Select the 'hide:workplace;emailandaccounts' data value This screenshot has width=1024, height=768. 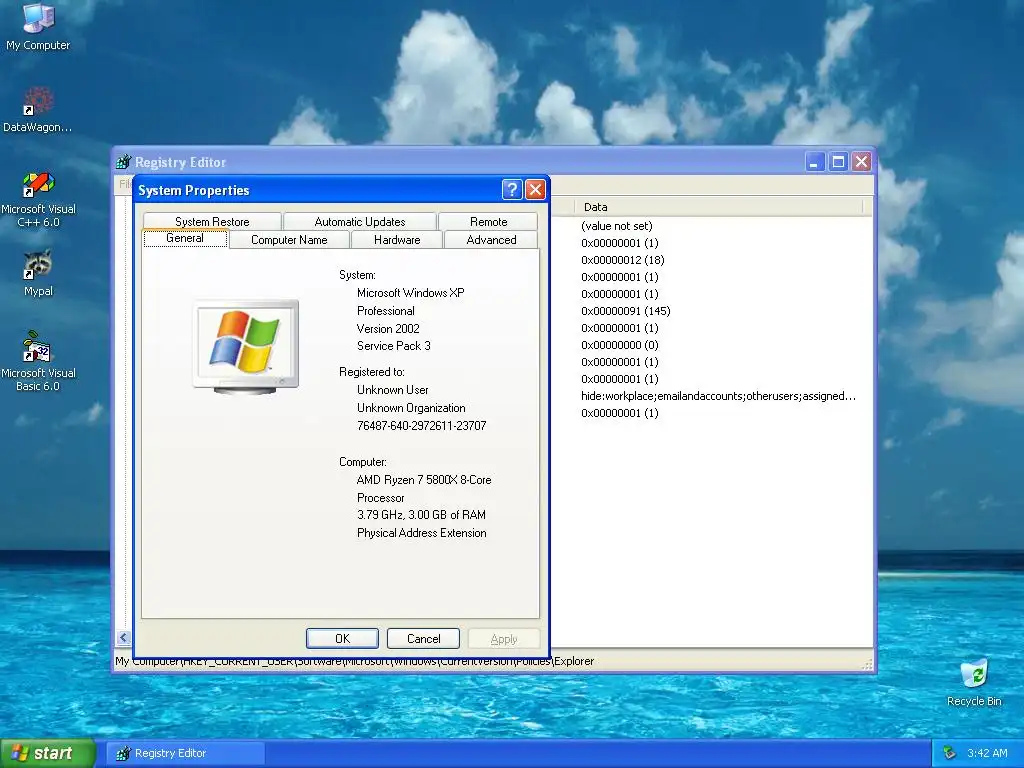pyautogui.click(x=718, y=396)
